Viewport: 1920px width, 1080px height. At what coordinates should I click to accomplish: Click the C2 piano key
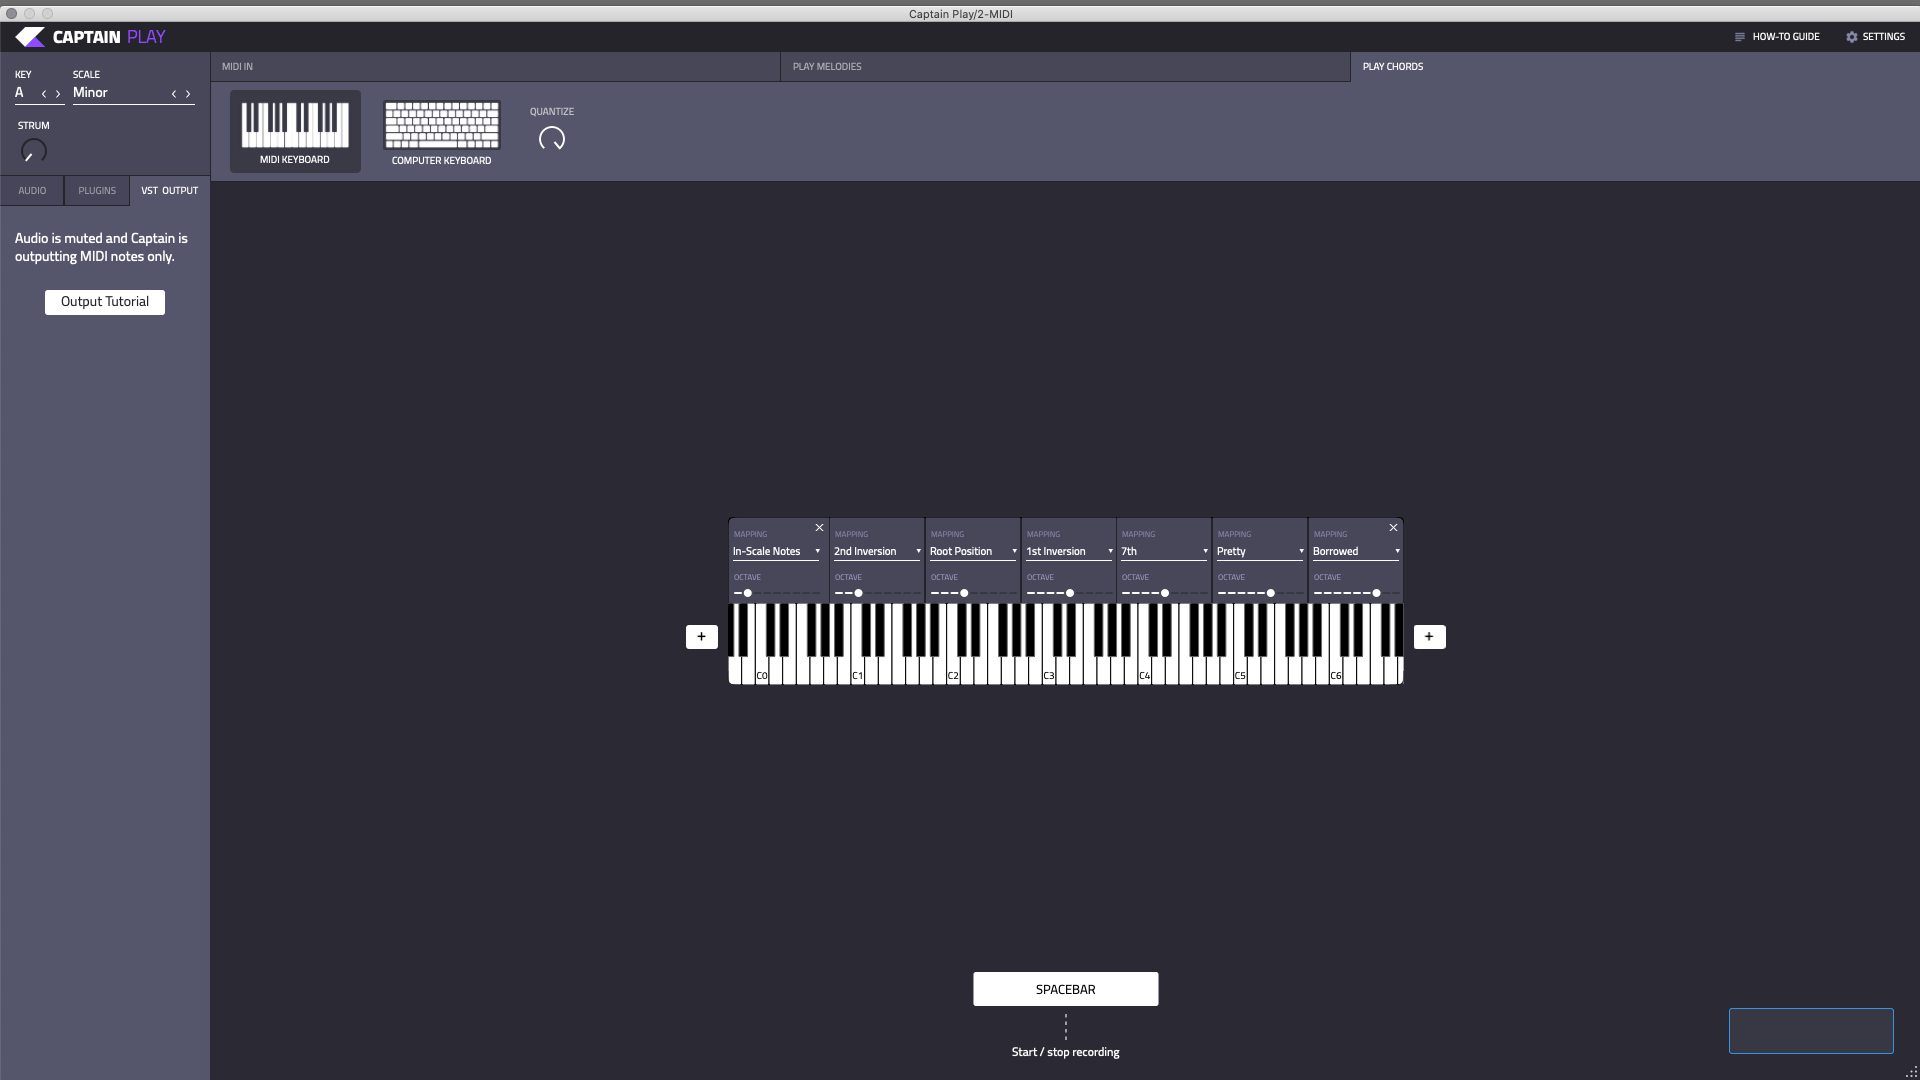tap(953, 671)
